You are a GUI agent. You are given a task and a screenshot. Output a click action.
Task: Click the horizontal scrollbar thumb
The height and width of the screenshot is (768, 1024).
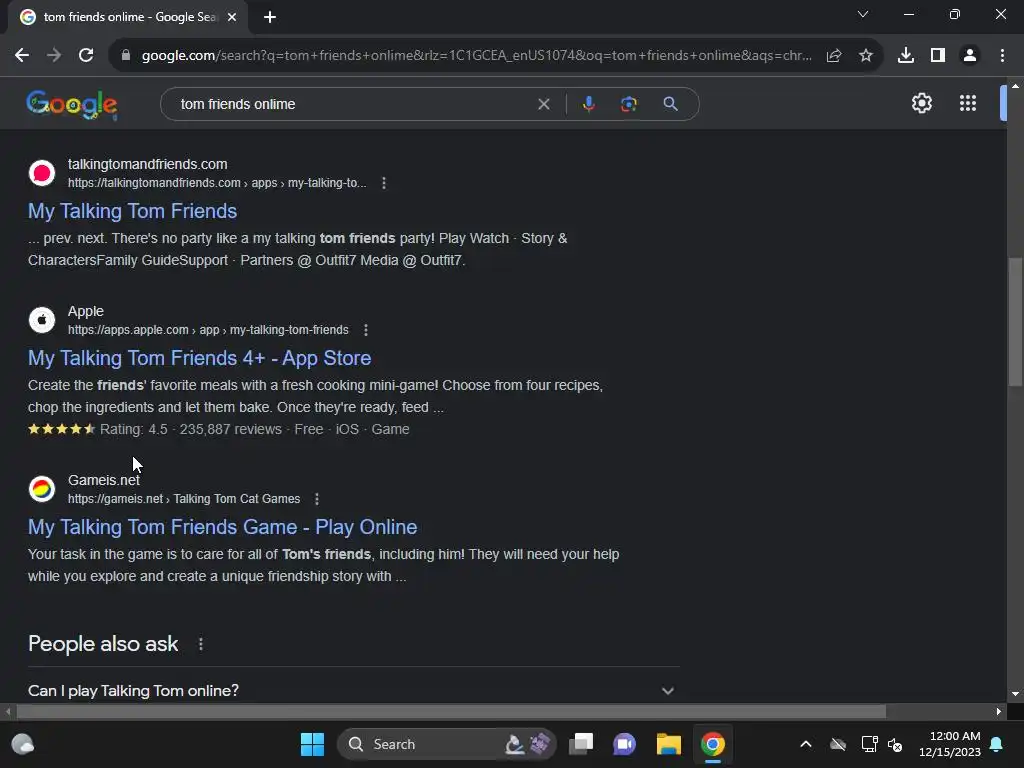pos(451,711)
